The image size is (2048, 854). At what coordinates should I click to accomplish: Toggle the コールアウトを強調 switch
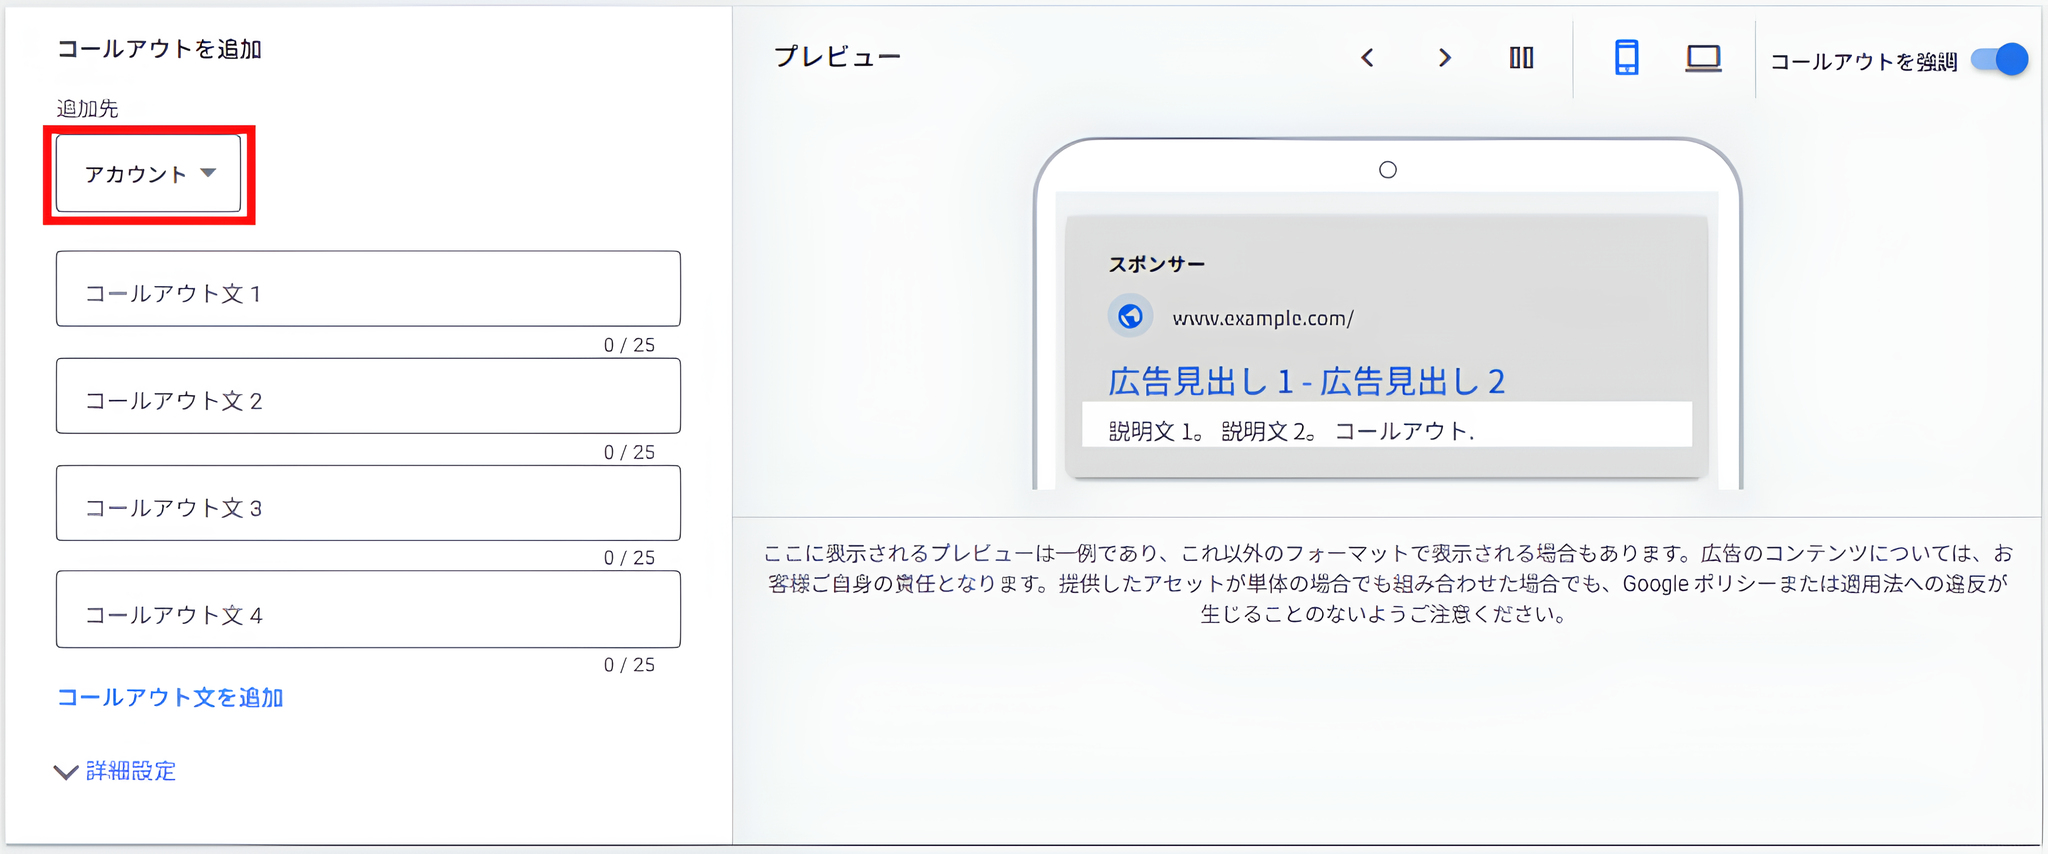pos(1999,60)
